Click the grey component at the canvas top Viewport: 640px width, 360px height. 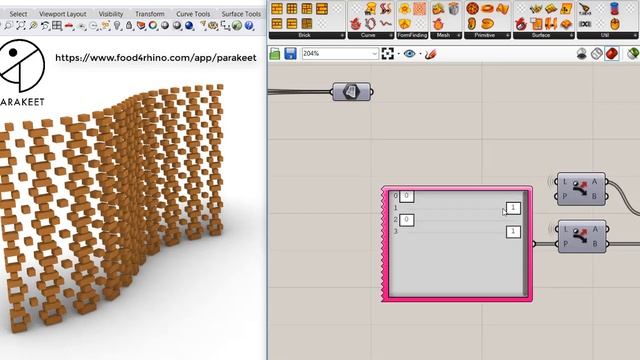(x=351, y=91)
